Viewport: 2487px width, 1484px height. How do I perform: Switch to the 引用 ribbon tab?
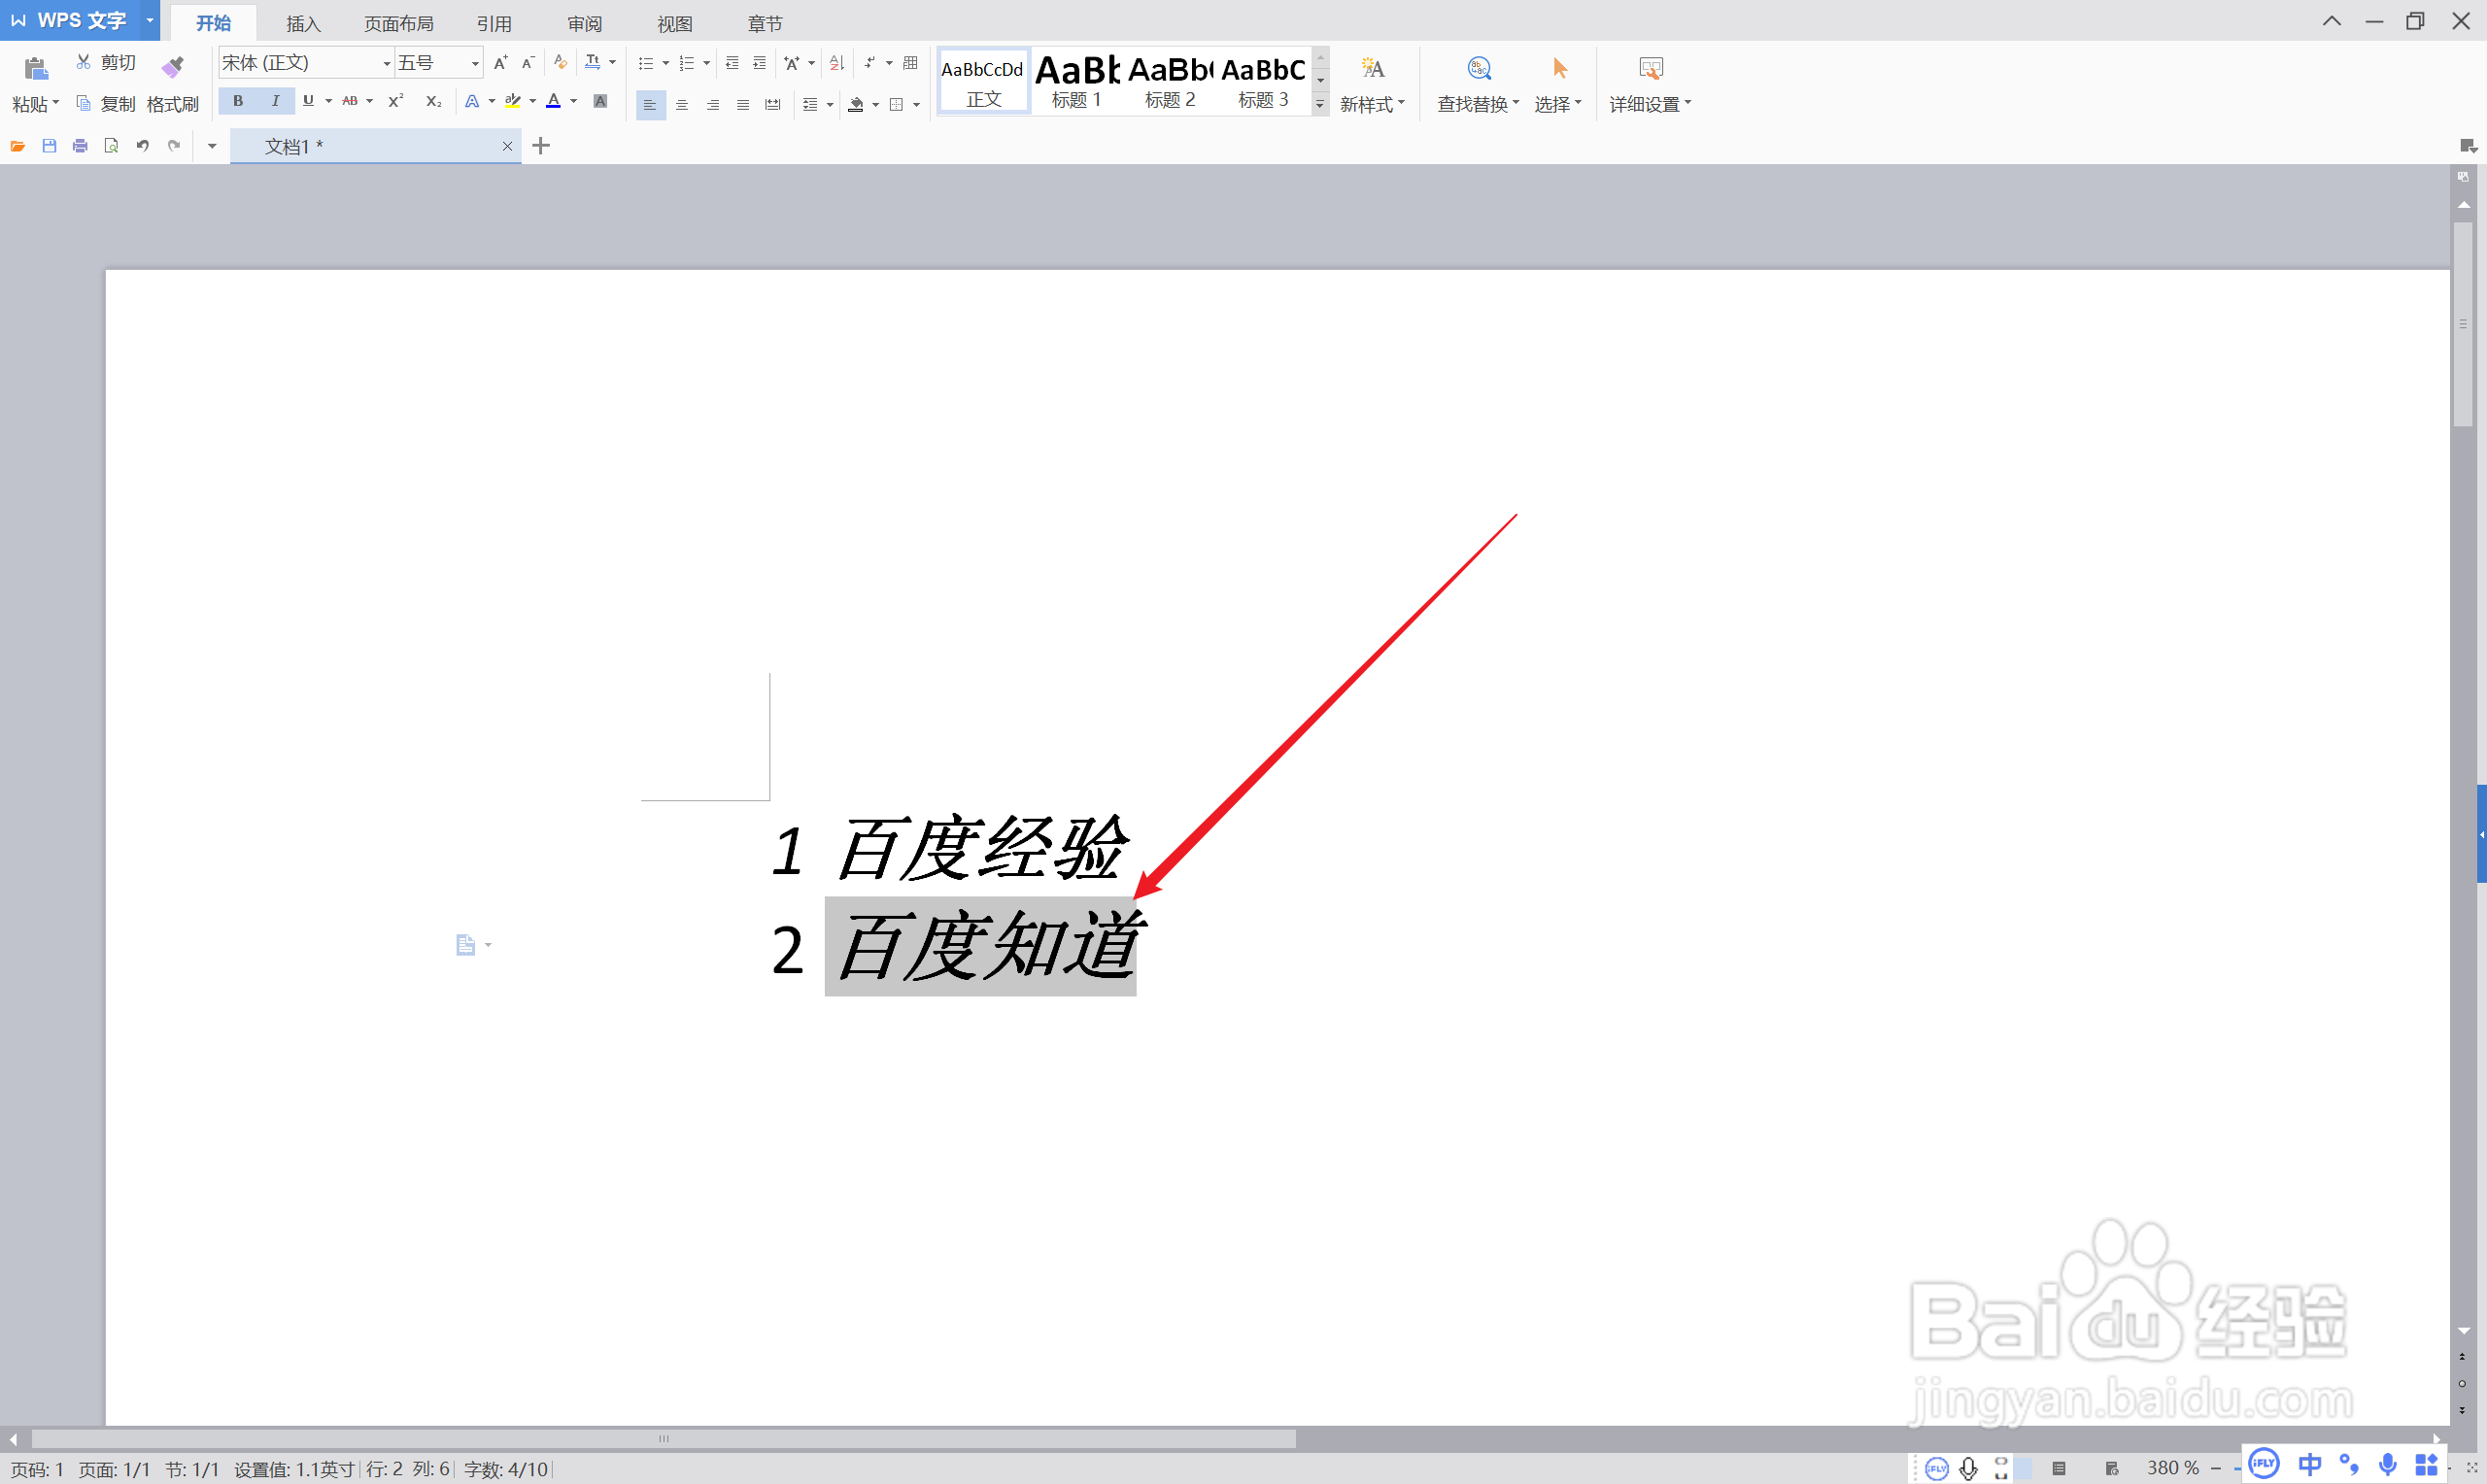tap(494, 23)
